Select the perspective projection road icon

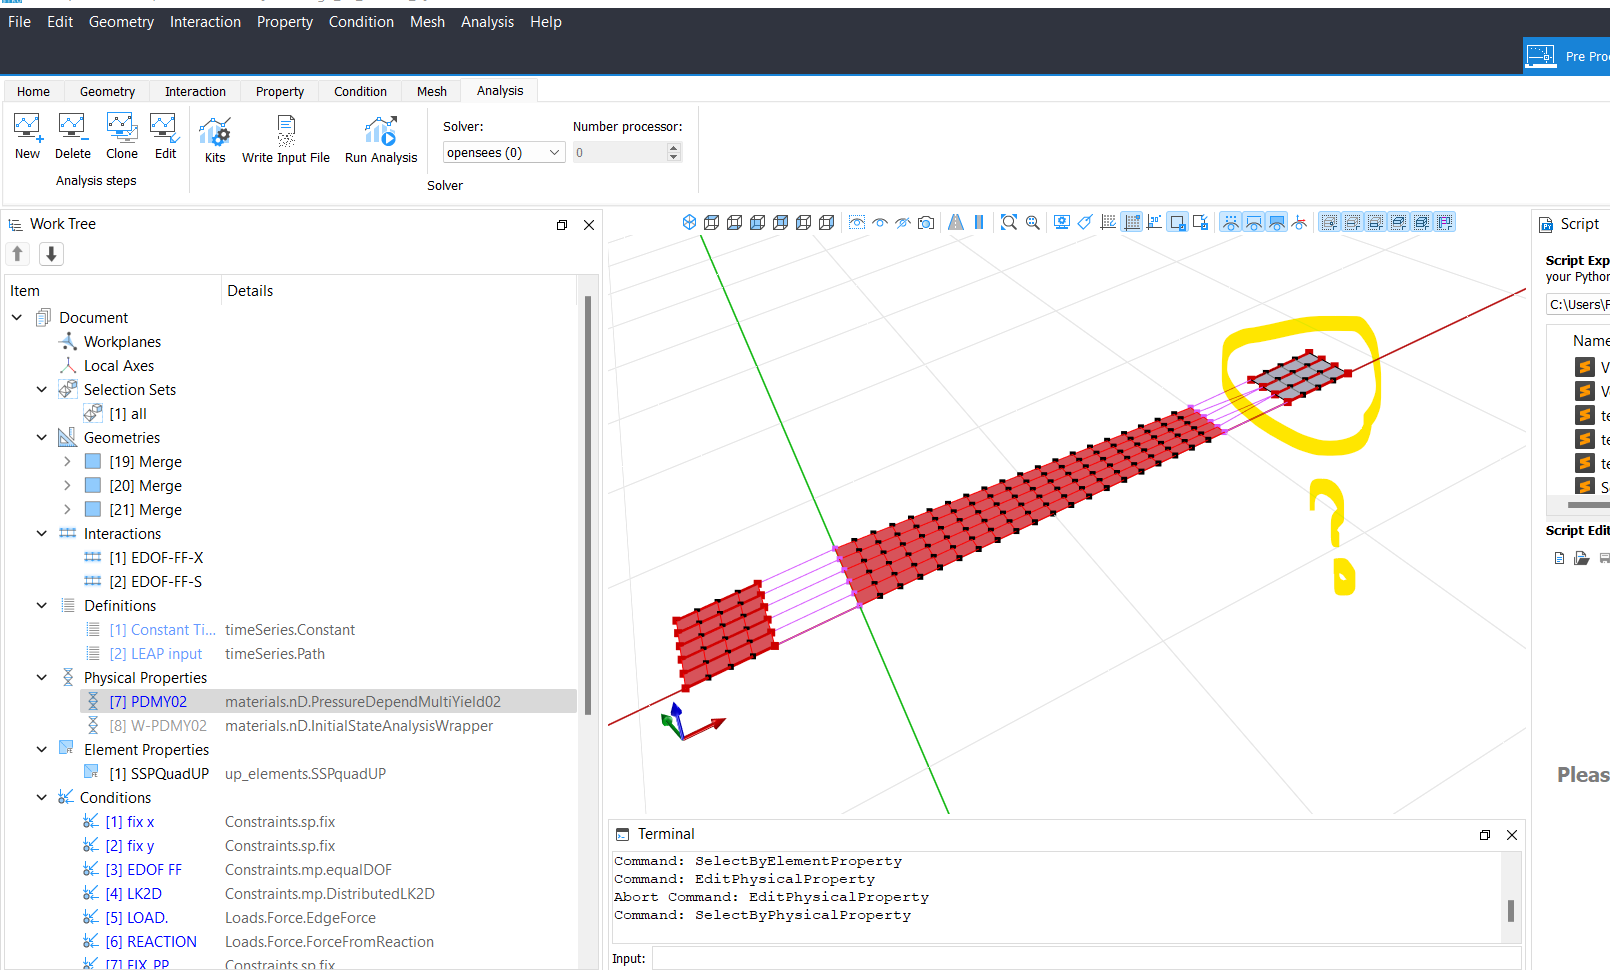coord(956,222)
